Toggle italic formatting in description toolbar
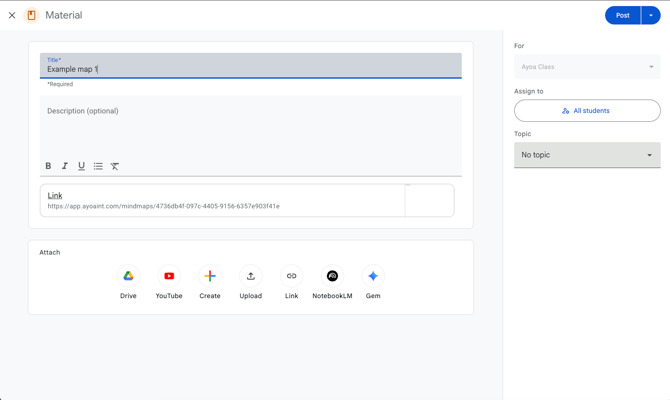The height and width of the screenshot is (400, 670). tap(65, 166)
